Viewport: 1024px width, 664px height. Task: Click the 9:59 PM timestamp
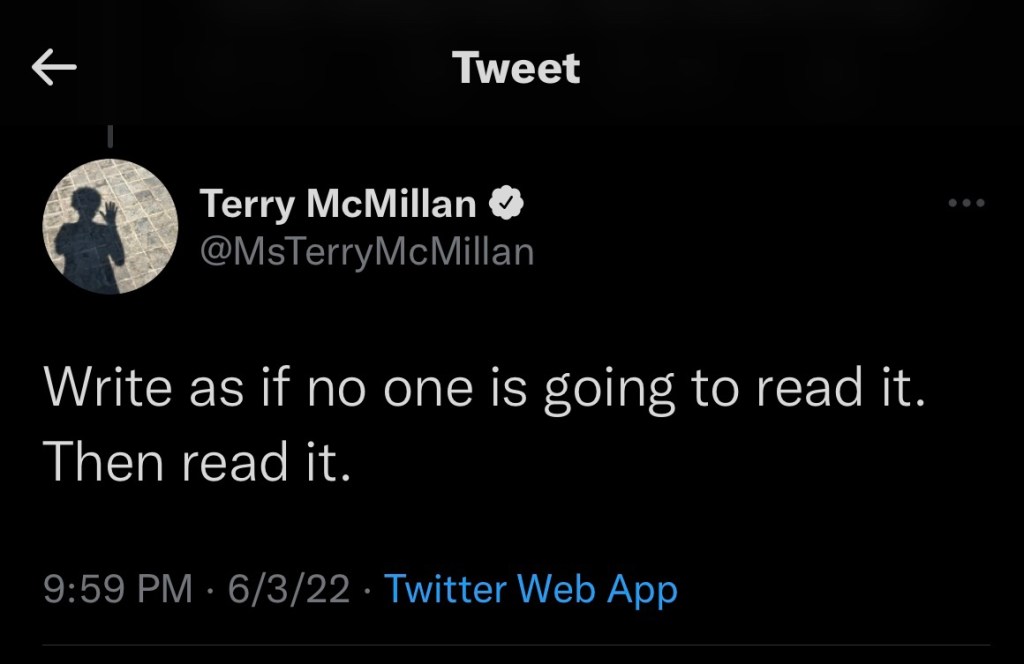118,589
